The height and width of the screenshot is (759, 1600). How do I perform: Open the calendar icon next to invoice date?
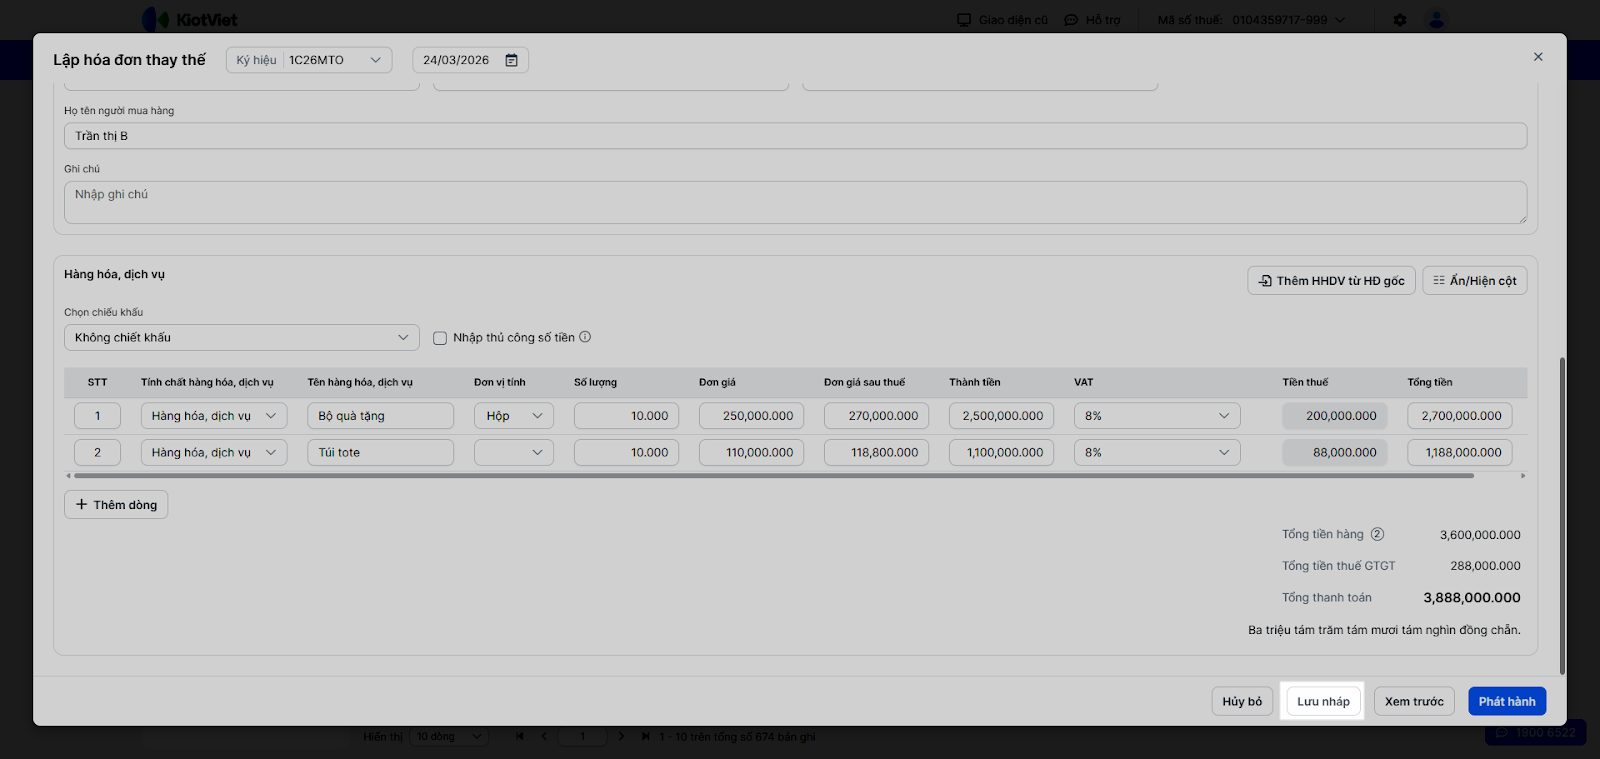point(511,60)
